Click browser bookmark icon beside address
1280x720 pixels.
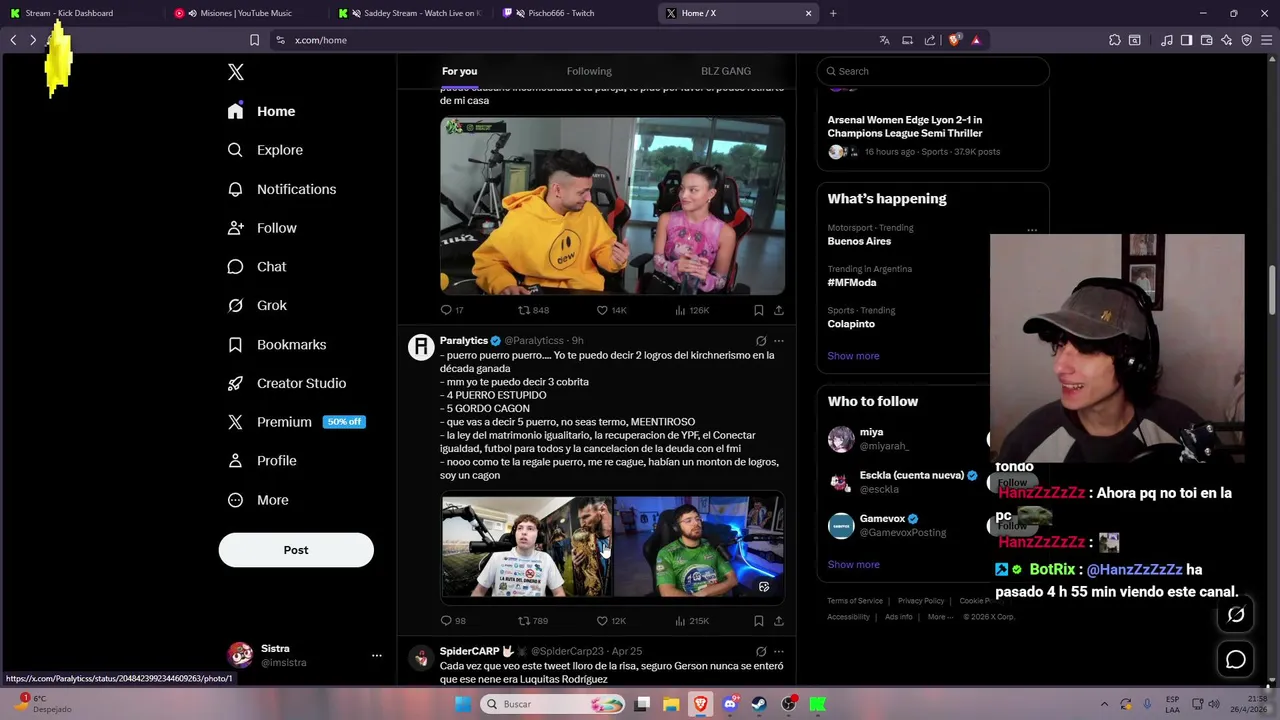coord(254,40)
